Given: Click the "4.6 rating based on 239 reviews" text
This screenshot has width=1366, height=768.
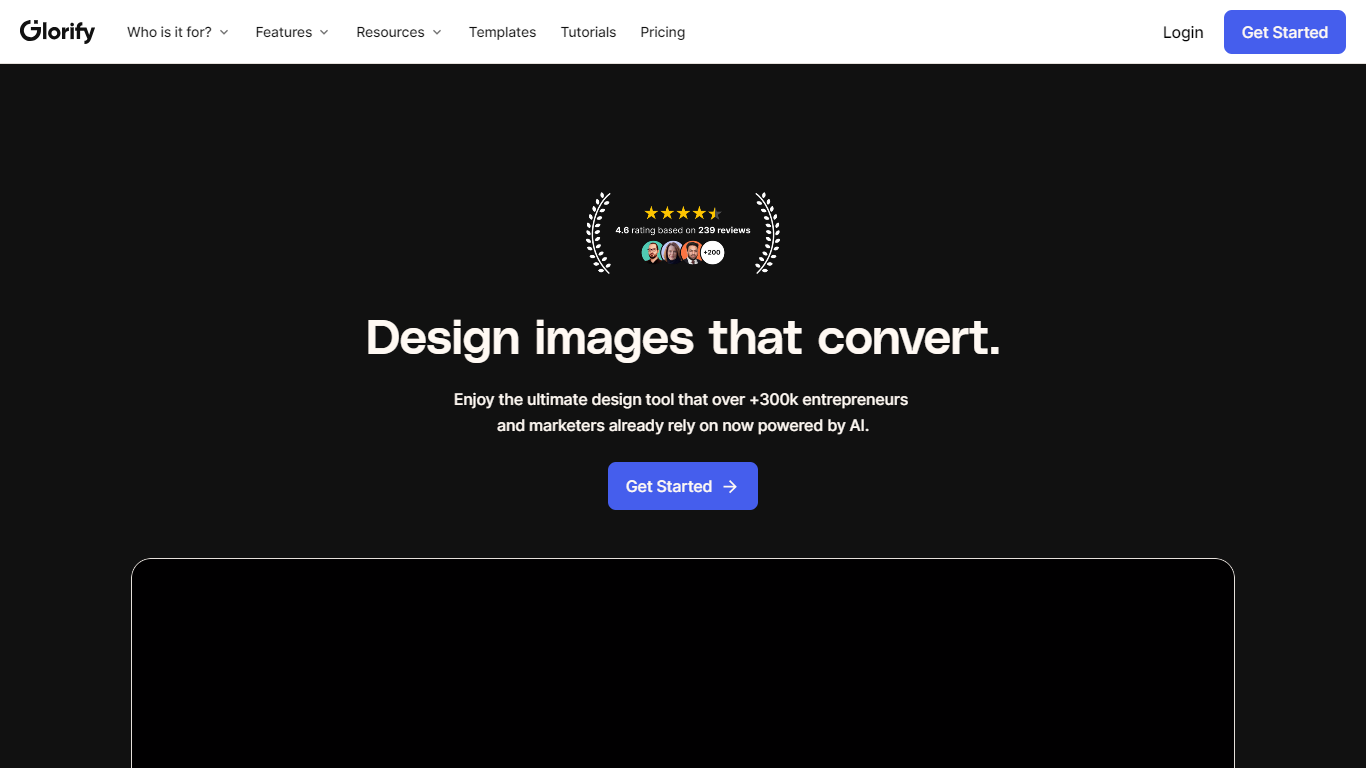Looking at the screenshot, I should pyautogui.click(x=683, y=230).
